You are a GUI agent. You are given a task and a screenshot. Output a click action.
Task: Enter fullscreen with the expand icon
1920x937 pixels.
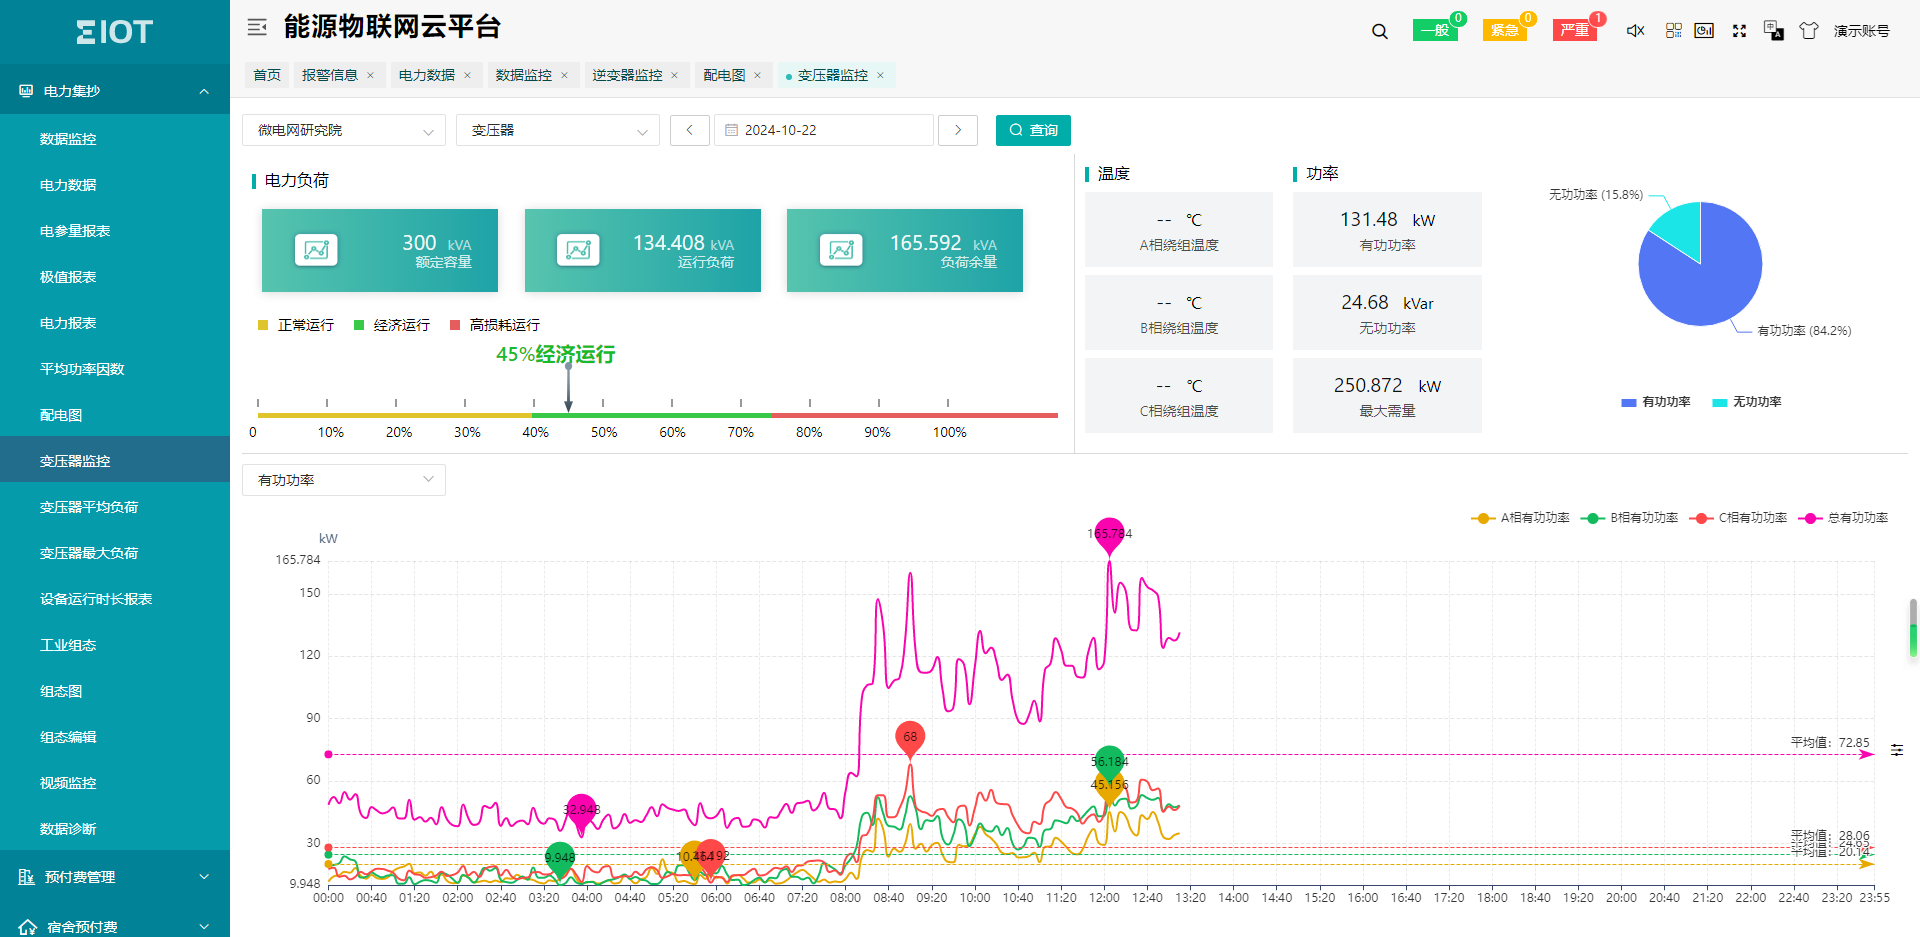pyautogui.click(x=1739, y=31)
